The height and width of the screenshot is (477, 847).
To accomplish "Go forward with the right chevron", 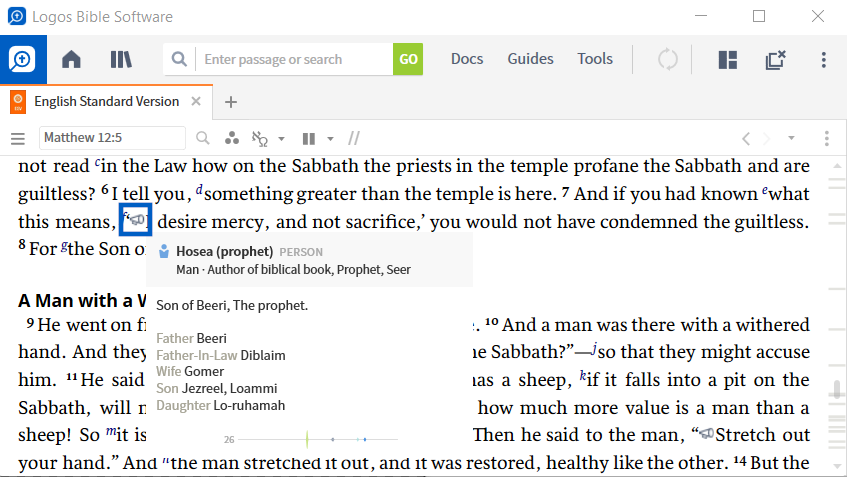I will [767, 139].
